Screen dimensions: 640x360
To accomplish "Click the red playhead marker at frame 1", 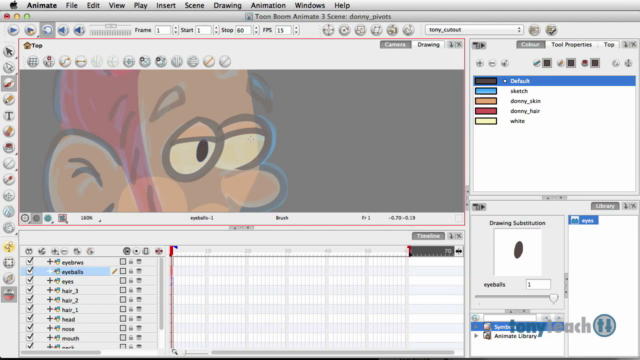I will click(172, 250).
